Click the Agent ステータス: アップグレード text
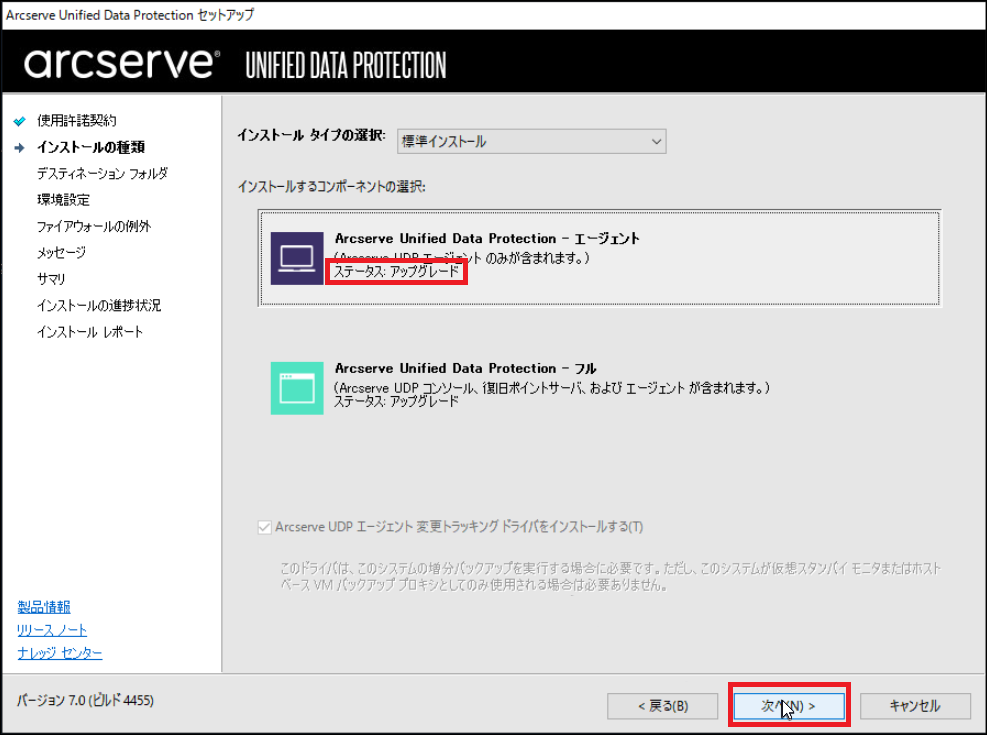This screenshot has width=987, height=735. pyautogui.click(x=397, y=272)
